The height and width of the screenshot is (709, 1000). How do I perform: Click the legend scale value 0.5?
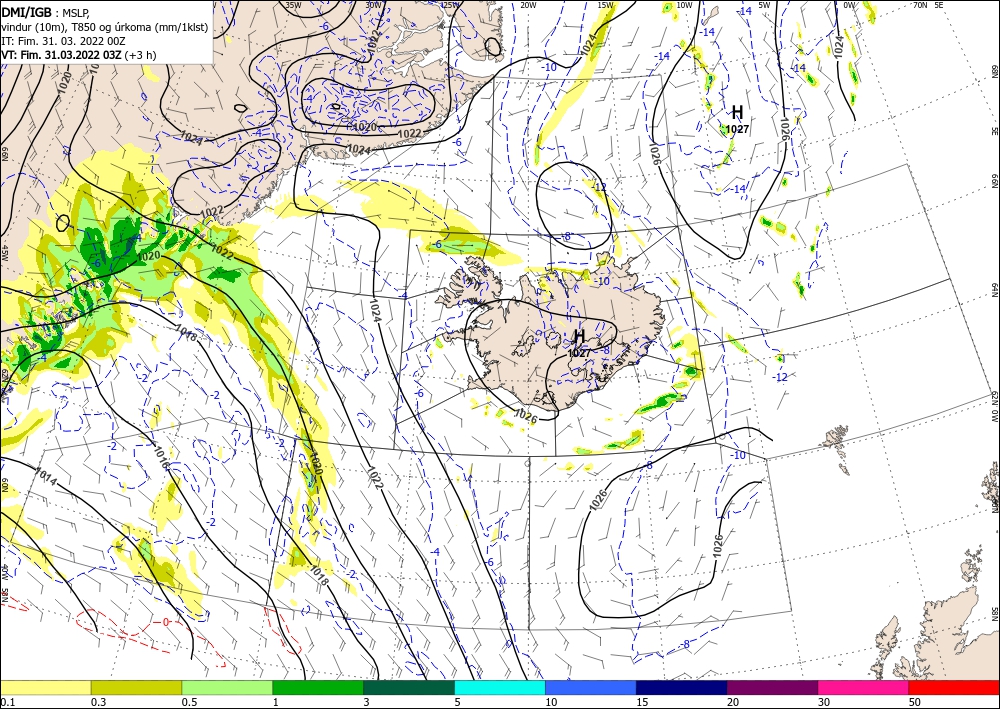[x=188, y=702]
